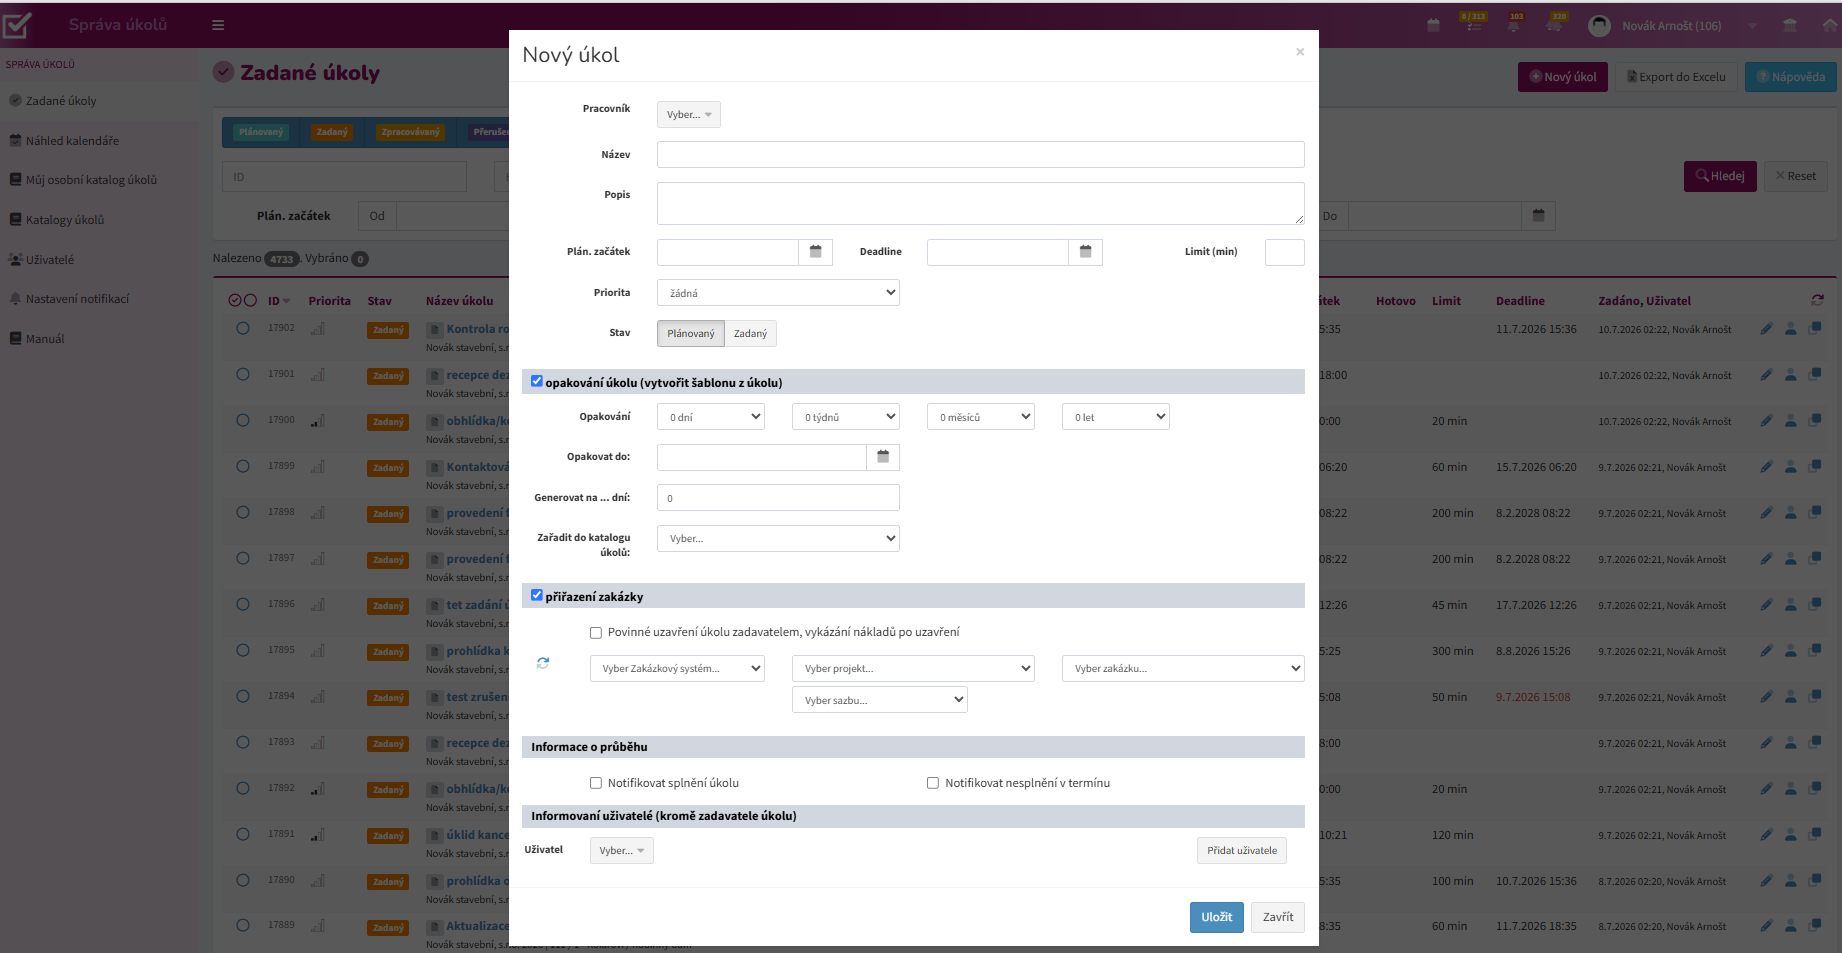
Task: Click priority bars icon for task 17900
Action: pos(318,421)
